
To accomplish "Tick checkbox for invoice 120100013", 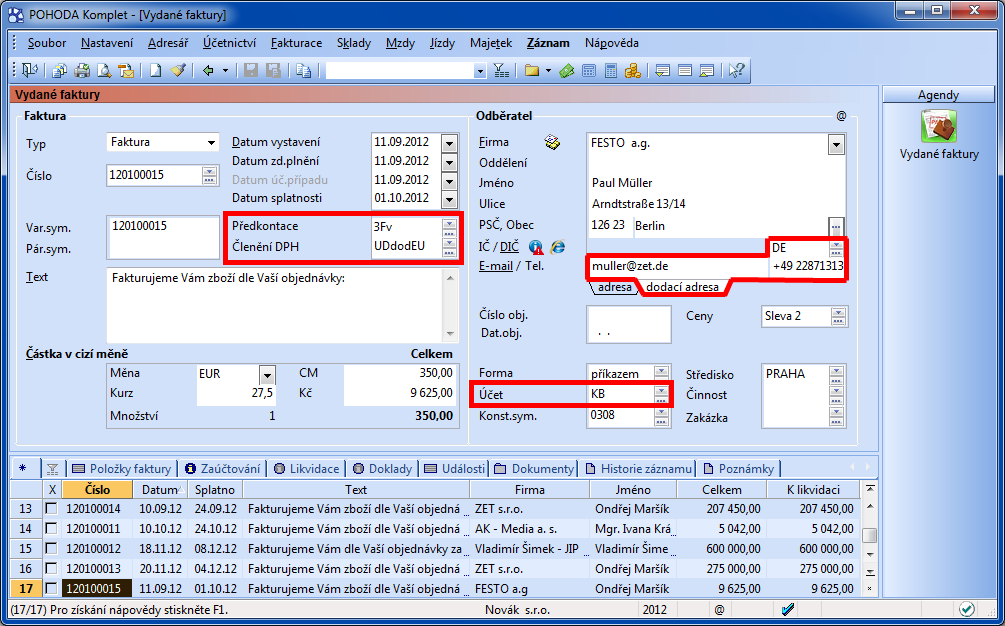I will pos(51,568).
